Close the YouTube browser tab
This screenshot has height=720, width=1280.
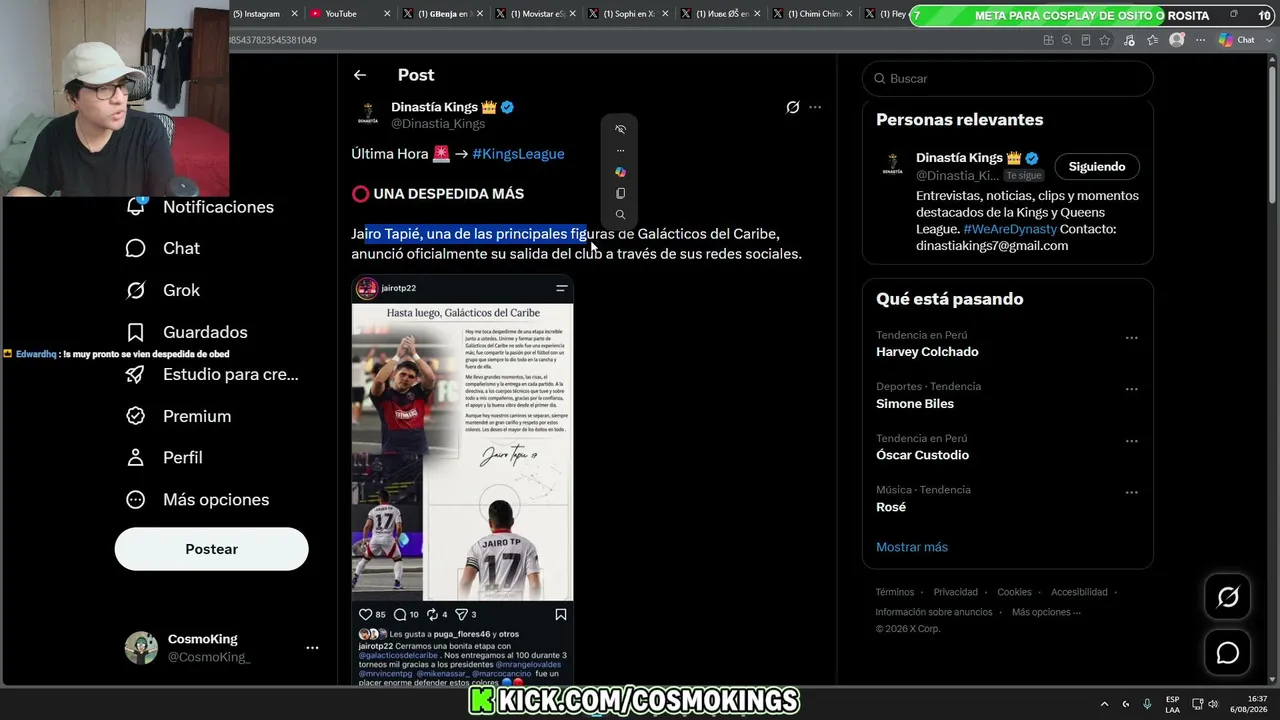pyautogui.click(x=386, y=14)
